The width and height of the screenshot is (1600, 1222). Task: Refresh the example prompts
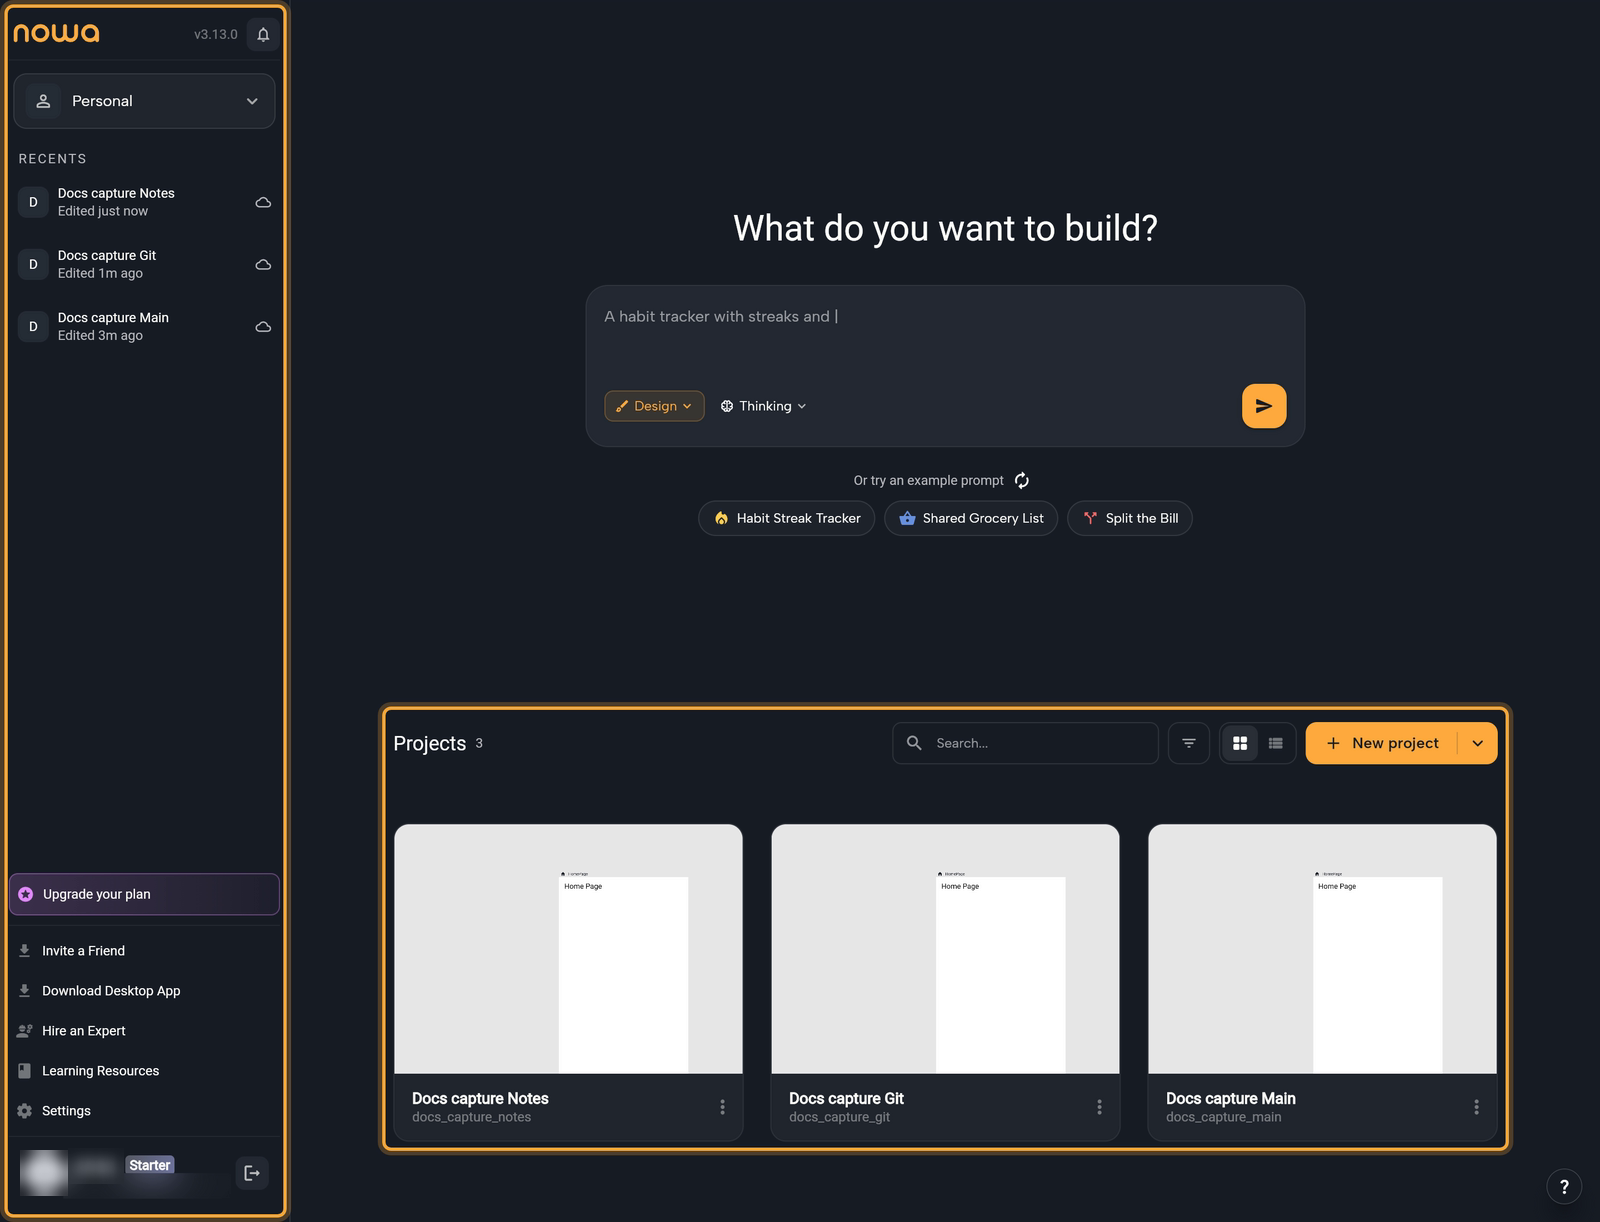pos(1022,480)
